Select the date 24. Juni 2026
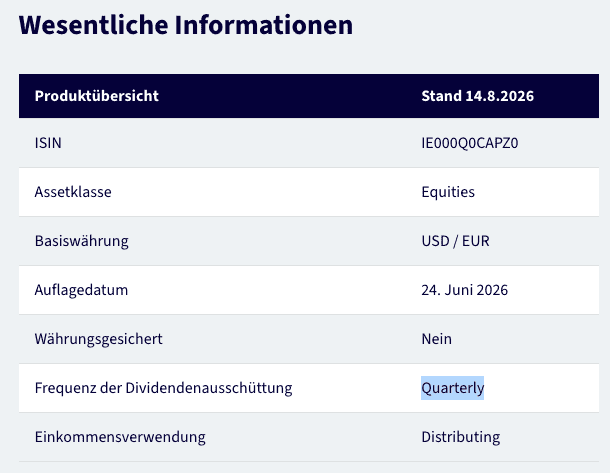Image resolution: width=610 pixels, height=473 pixels. [465, 290]
